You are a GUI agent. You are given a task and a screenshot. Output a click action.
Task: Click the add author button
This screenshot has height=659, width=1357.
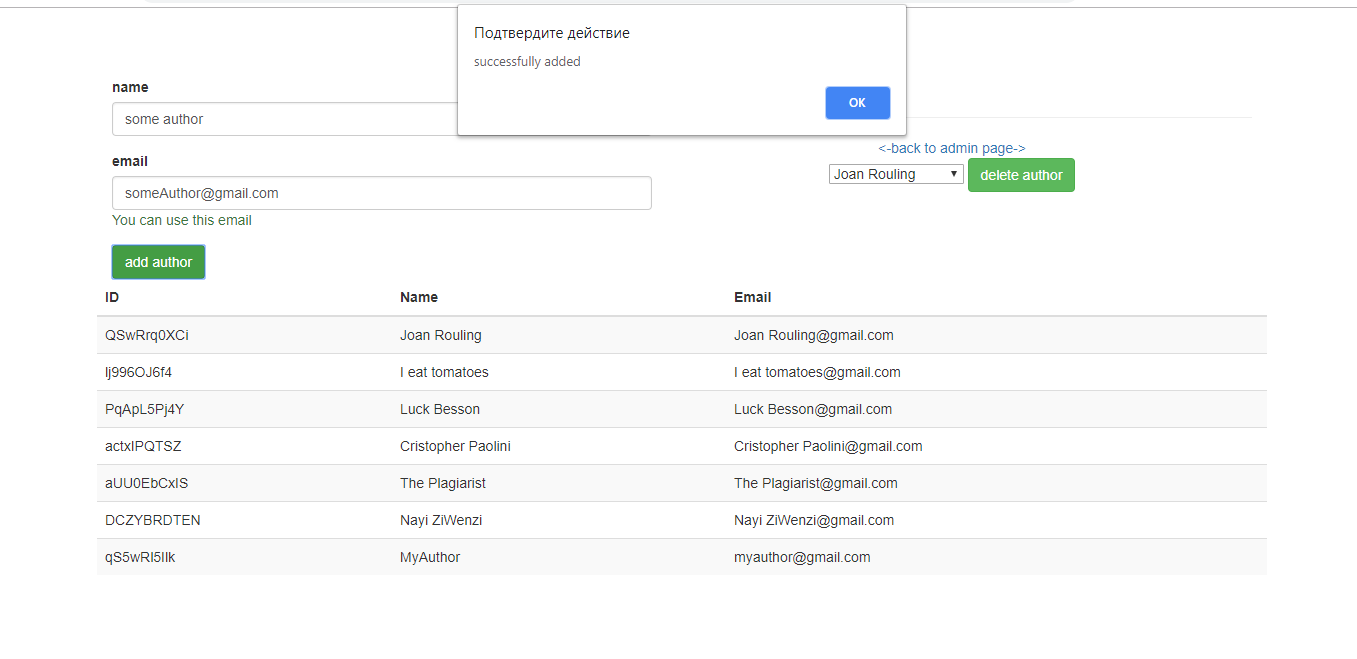(158, 262)
